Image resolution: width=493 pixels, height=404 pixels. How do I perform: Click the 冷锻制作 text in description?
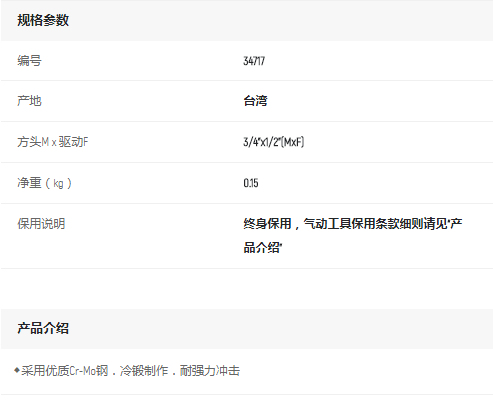coord(144,371)
